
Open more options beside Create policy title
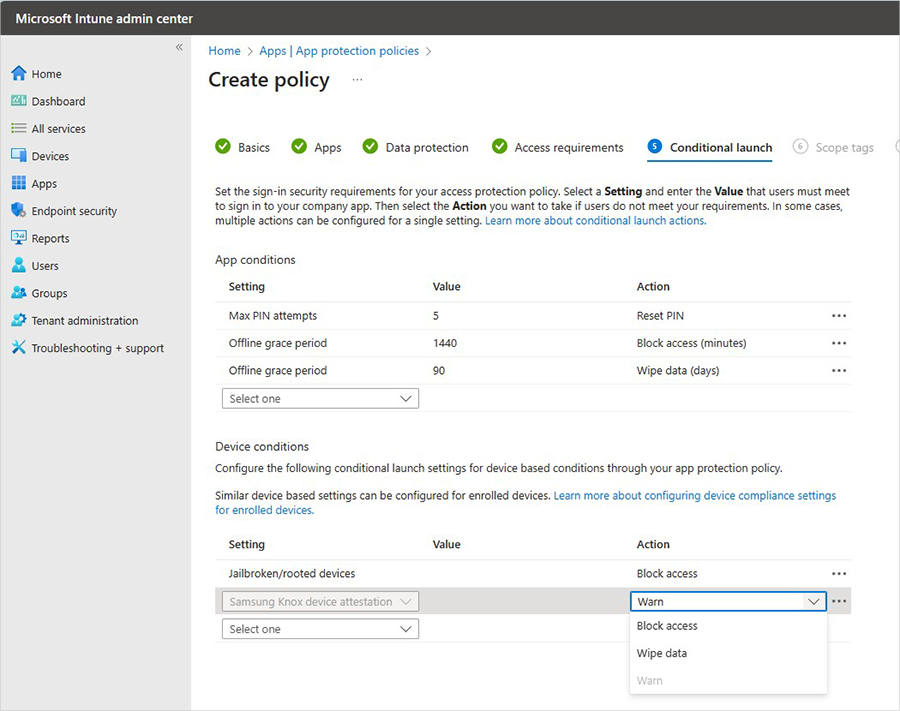[x=357, y=80]
